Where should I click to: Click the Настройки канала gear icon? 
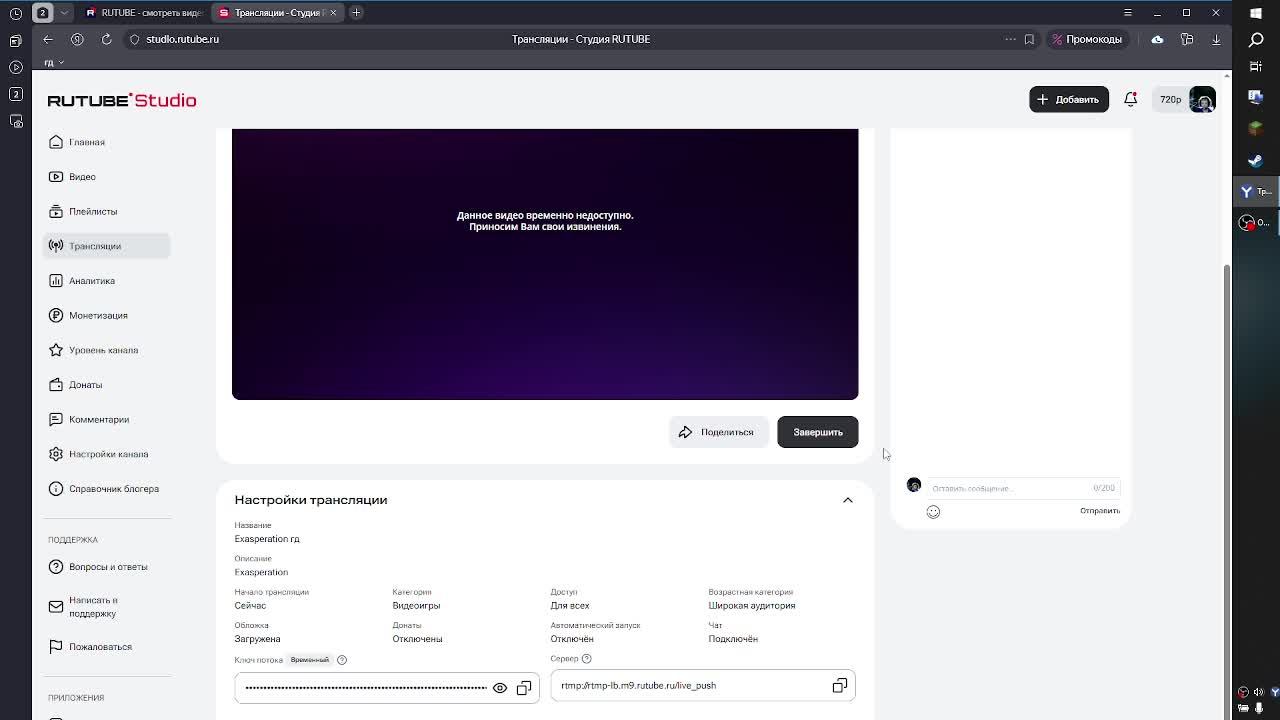tap(56, 454)
